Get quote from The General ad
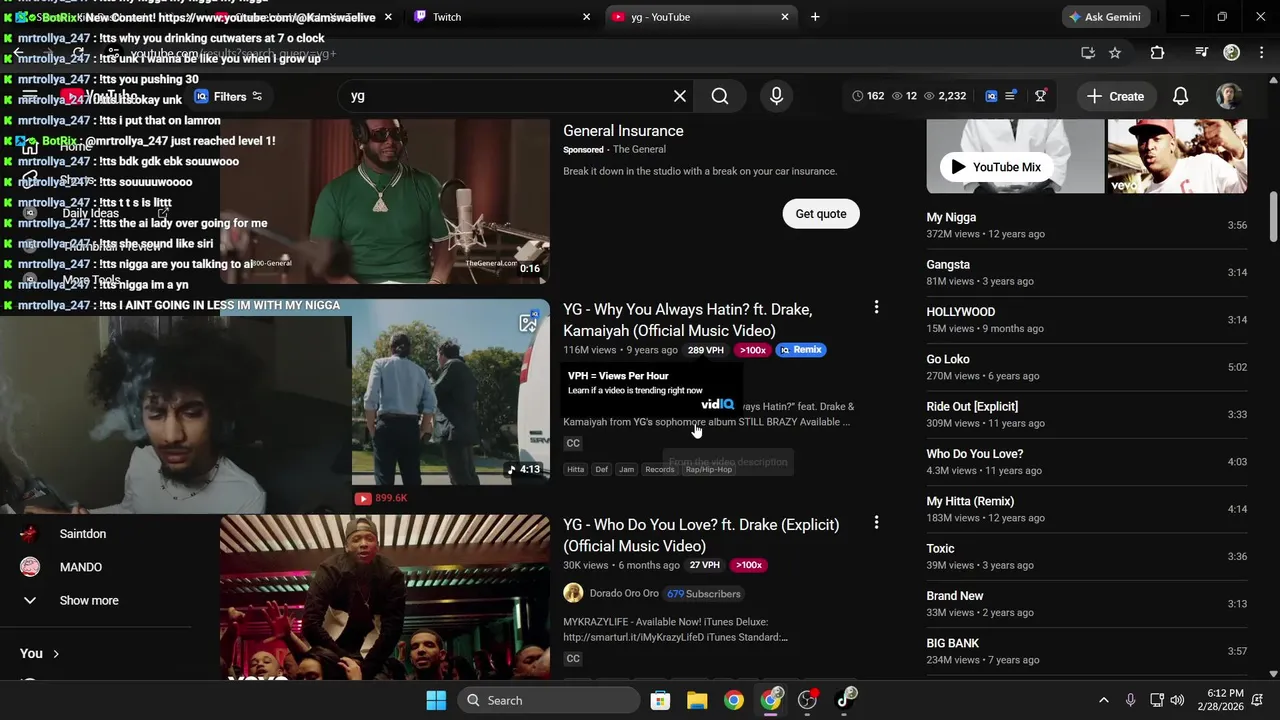This screenshot has width=1280, height=720. [821, 214]
